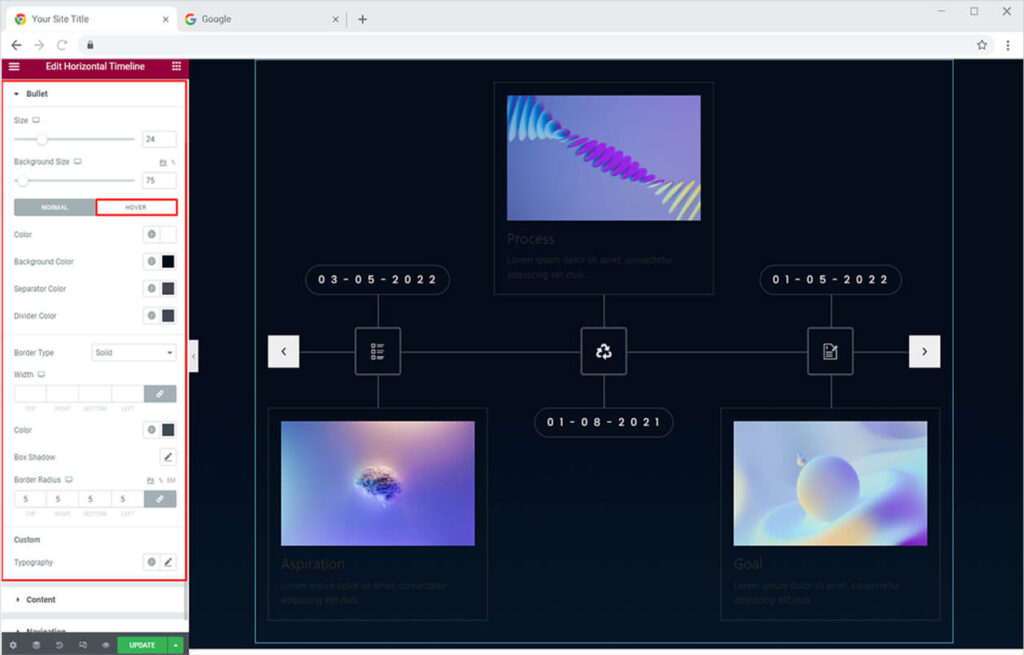Open the Border Type dropdown
Screen dimensions: 1024x655
(134, 353)
